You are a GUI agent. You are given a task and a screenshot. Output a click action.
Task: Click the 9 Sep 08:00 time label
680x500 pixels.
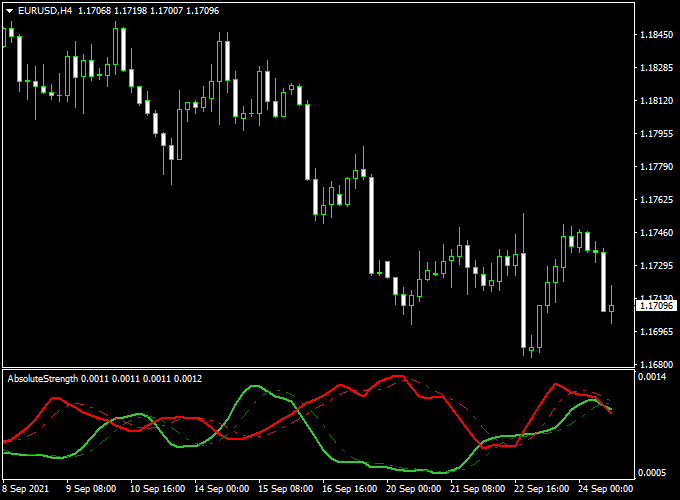click(91, 489)
